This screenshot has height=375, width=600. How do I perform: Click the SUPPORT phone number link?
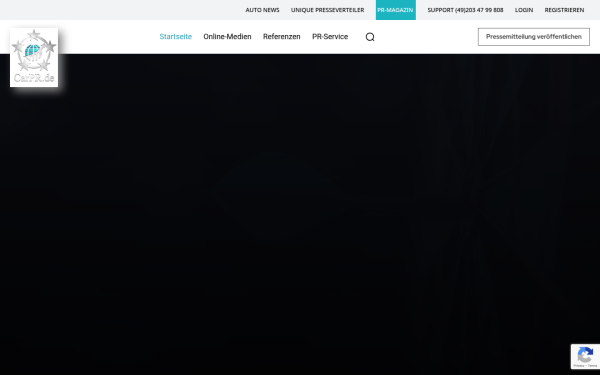[x=465, y=10]
